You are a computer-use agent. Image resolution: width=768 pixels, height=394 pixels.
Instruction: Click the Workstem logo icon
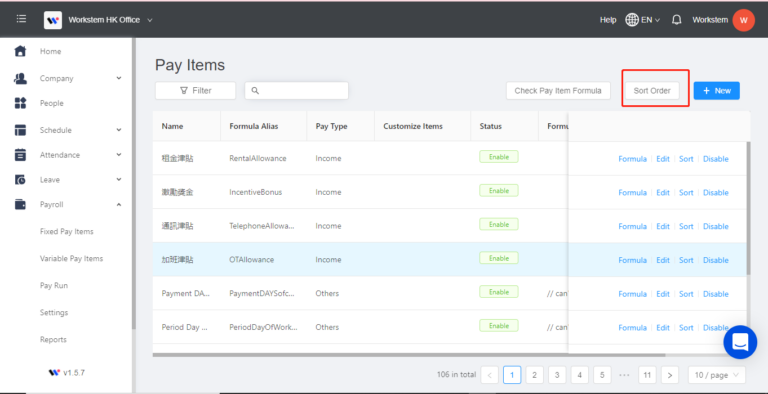coord(52,20)
